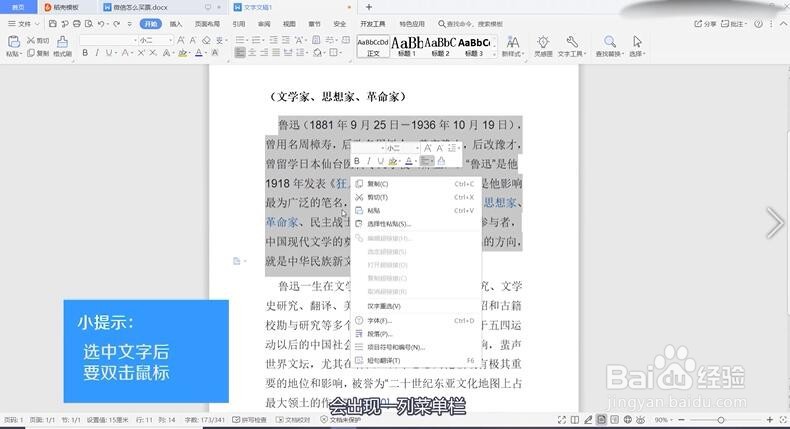Click the Select cursor icon in ribbon
Screen dimensions: 790x429
point(637,42)
